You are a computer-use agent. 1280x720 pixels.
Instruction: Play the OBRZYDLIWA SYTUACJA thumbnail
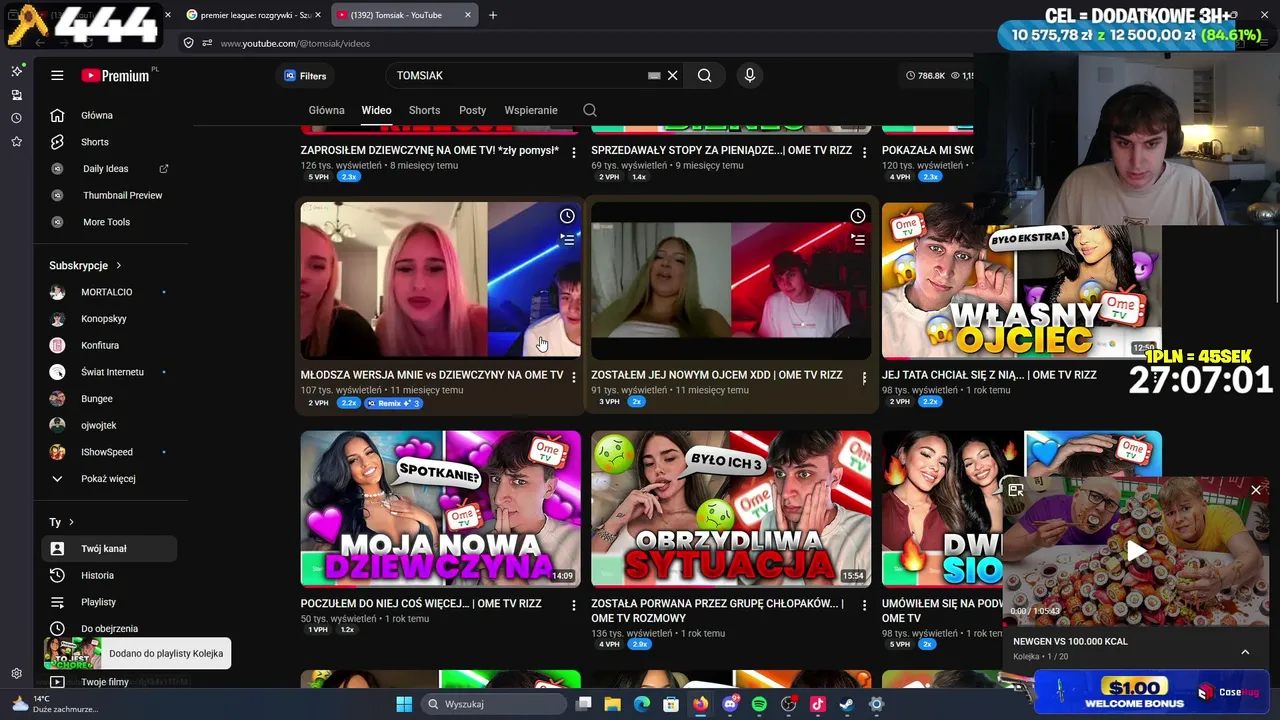click(x=731, y=508)
